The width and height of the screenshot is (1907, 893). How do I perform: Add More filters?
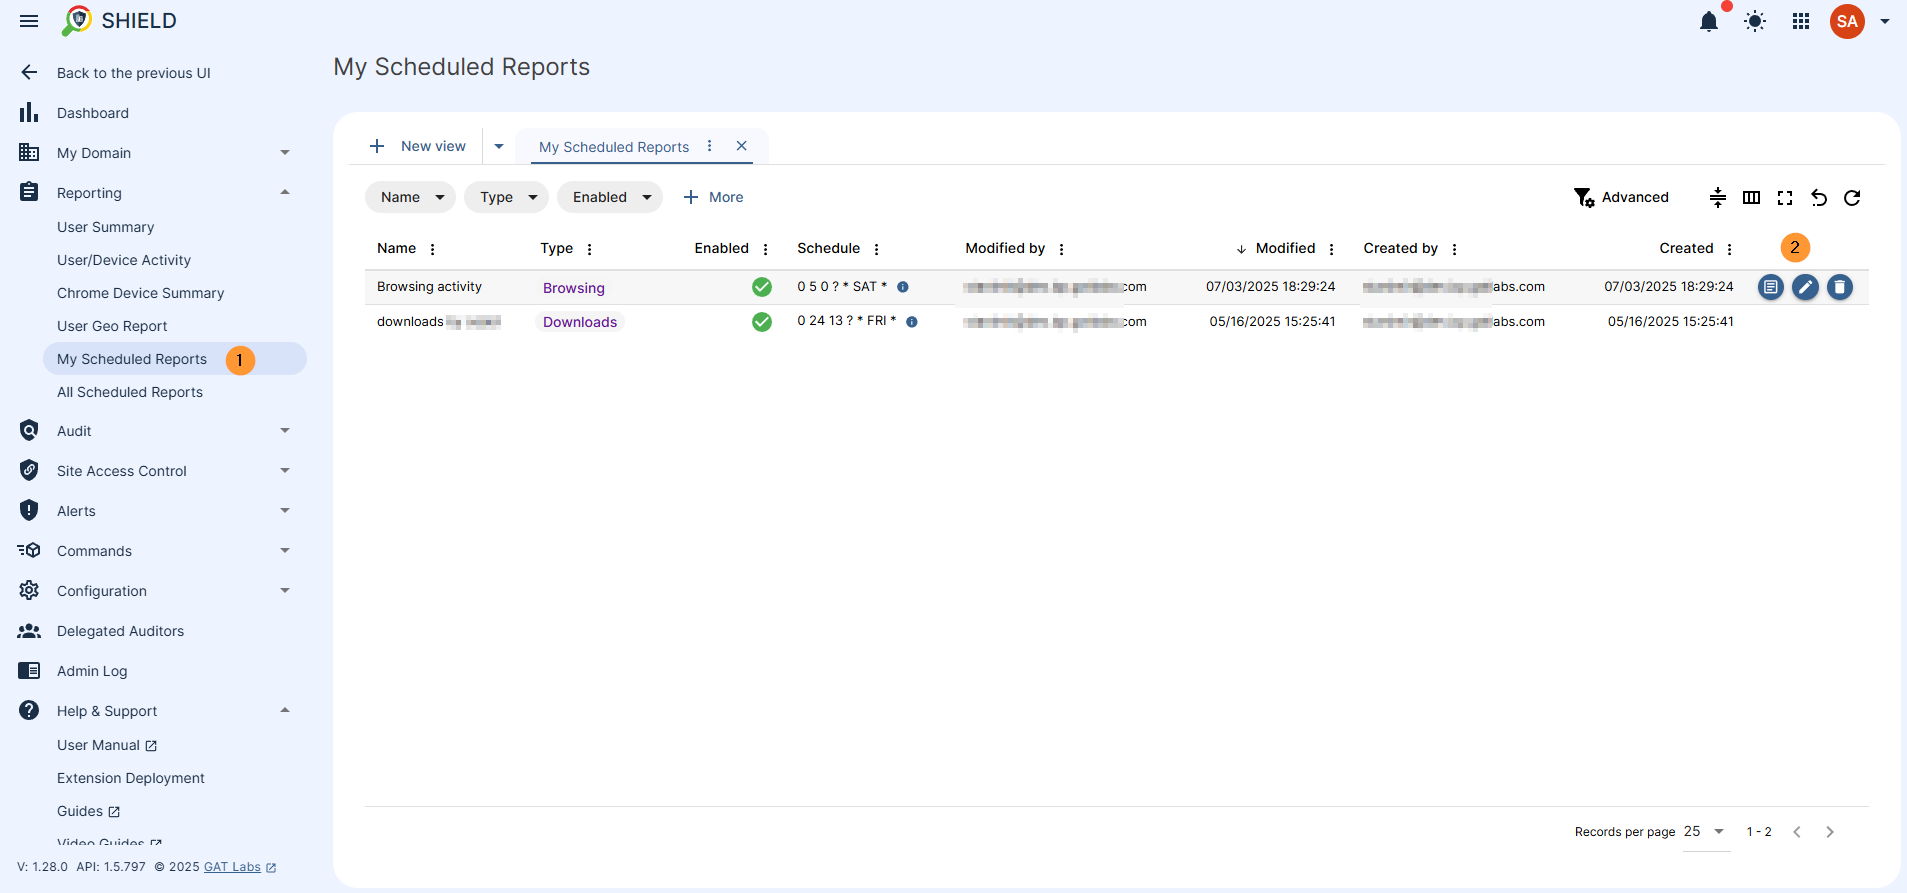click(x=713, y=197)
